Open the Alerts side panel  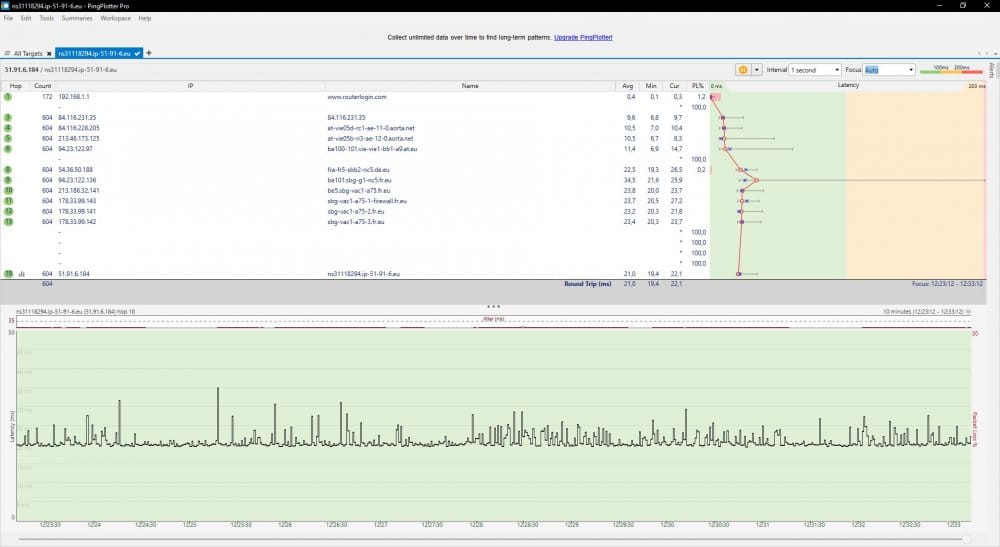[x=992, y=70]
